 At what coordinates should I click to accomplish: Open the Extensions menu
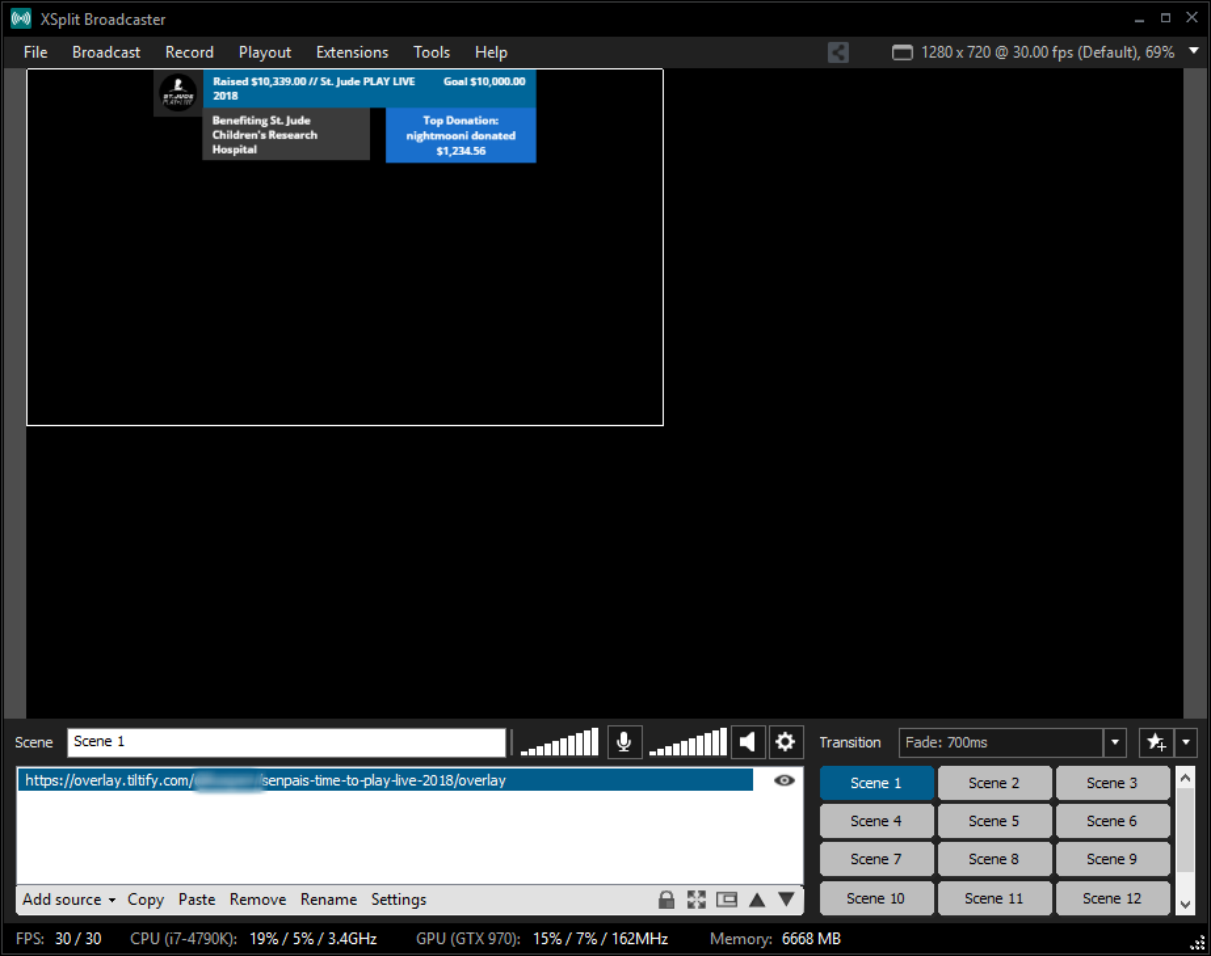click(352, 52)
